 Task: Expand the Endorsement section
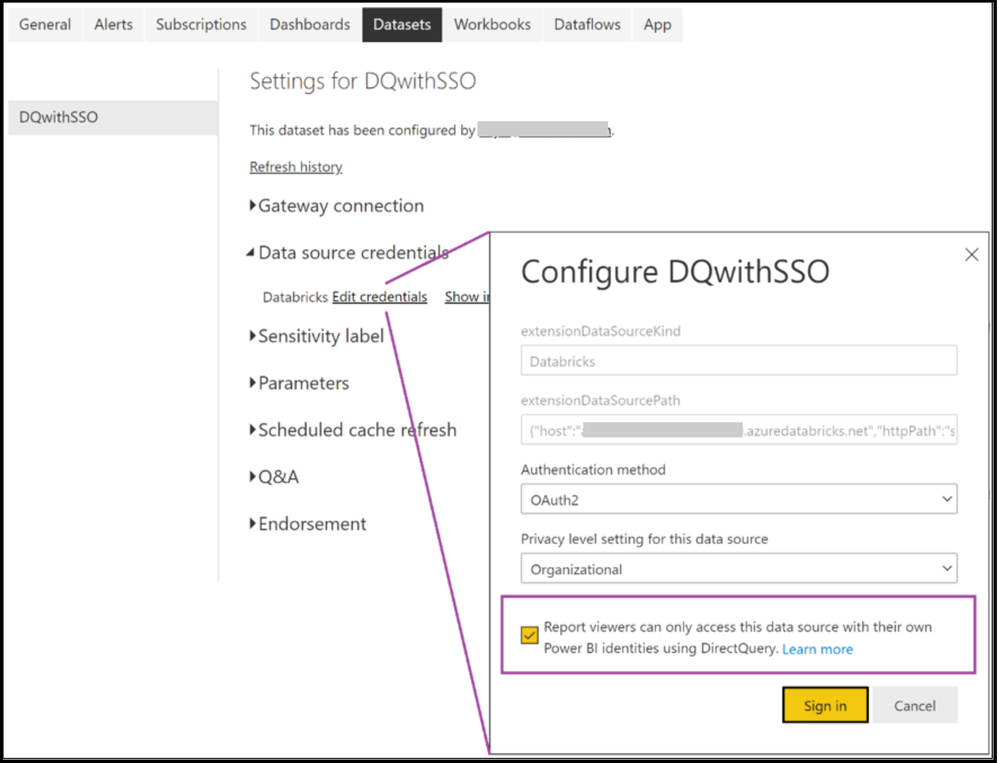coord(308,524)
